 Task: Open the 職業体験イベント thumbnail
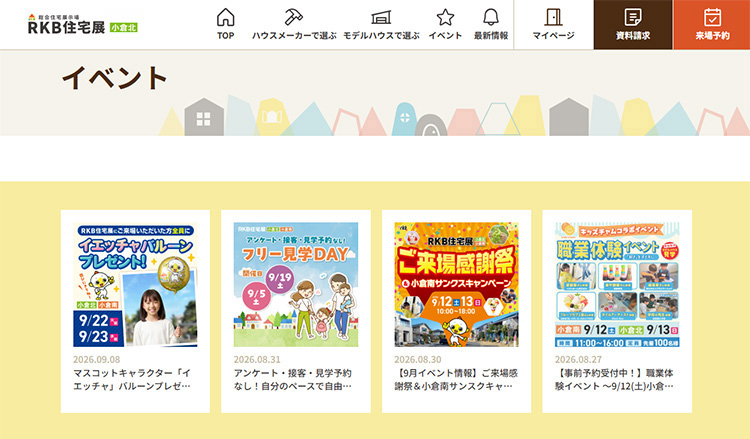pos(617,285)
